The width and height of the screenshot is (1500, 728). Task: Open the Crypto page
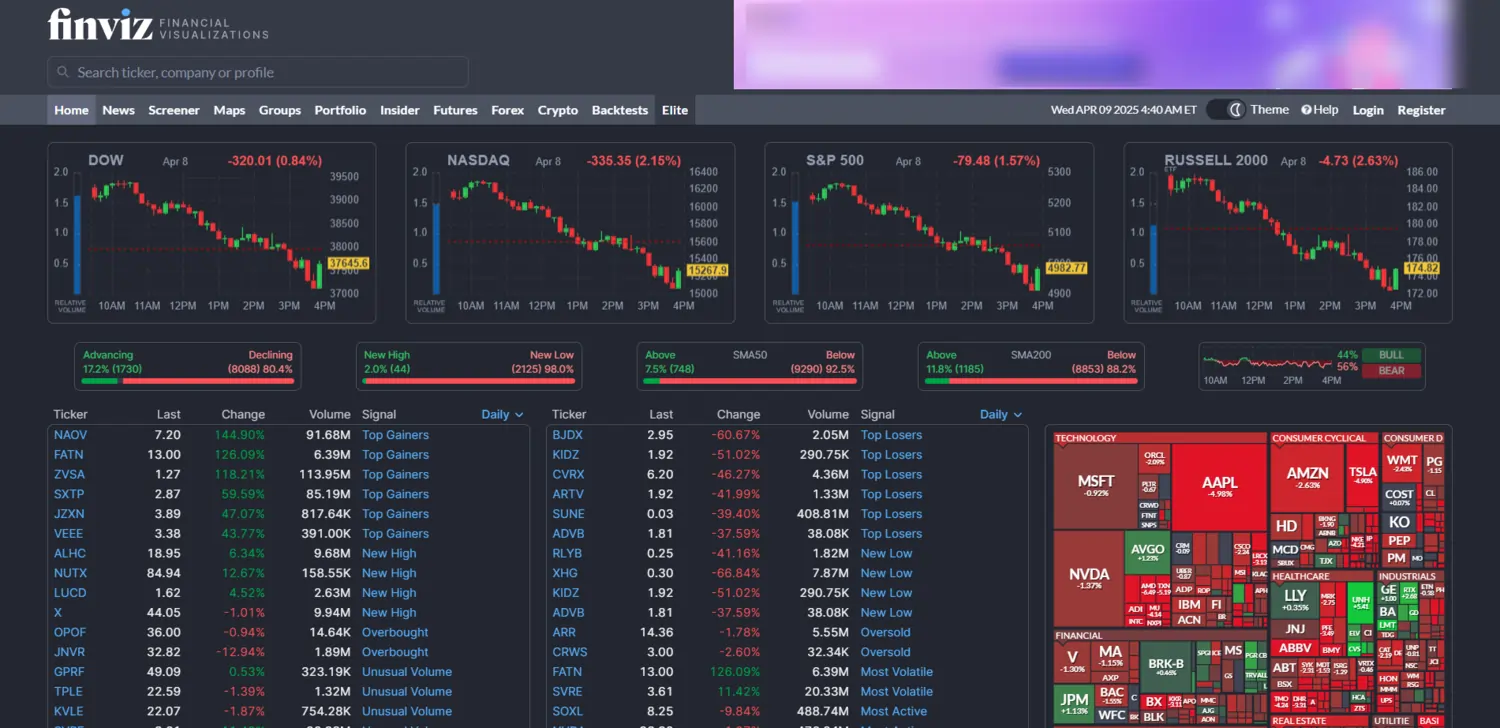558,110
